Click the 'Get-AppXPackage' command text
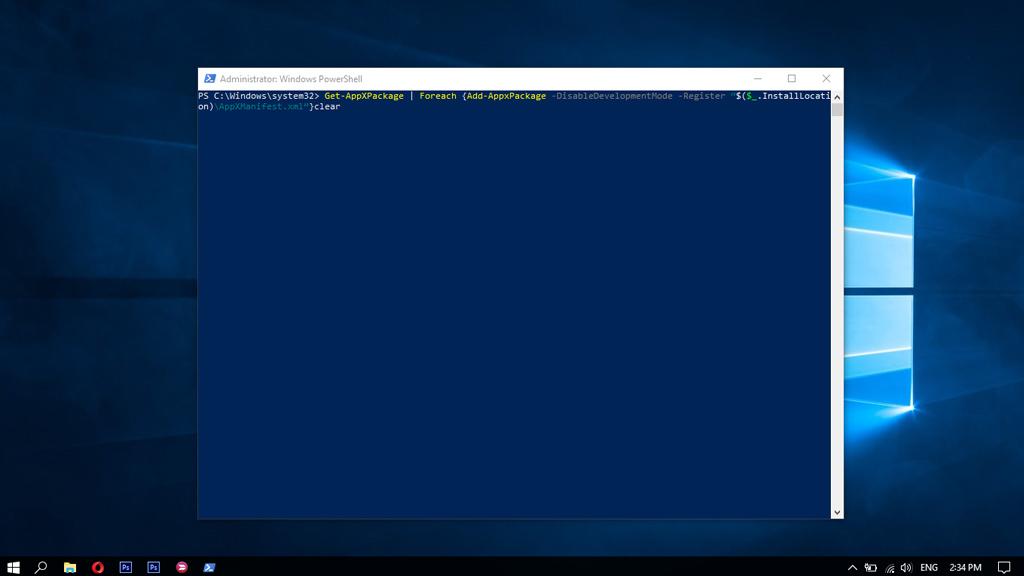1024x576 pixels. point(364,96)
